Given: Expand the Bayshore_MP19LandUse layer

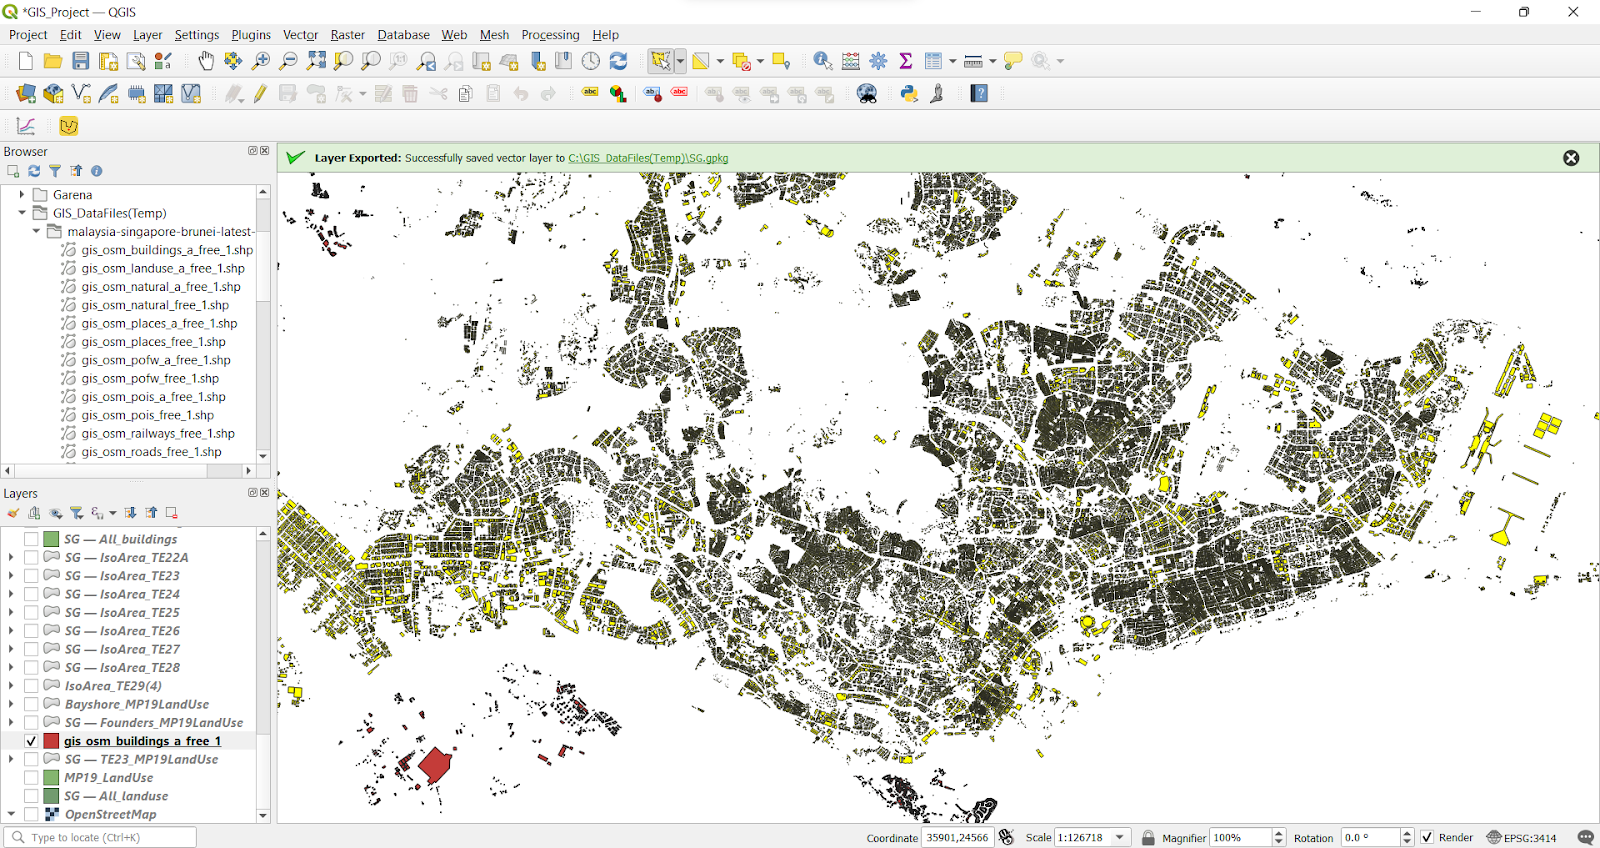Looking at the screenshot, I should point(11,704).
